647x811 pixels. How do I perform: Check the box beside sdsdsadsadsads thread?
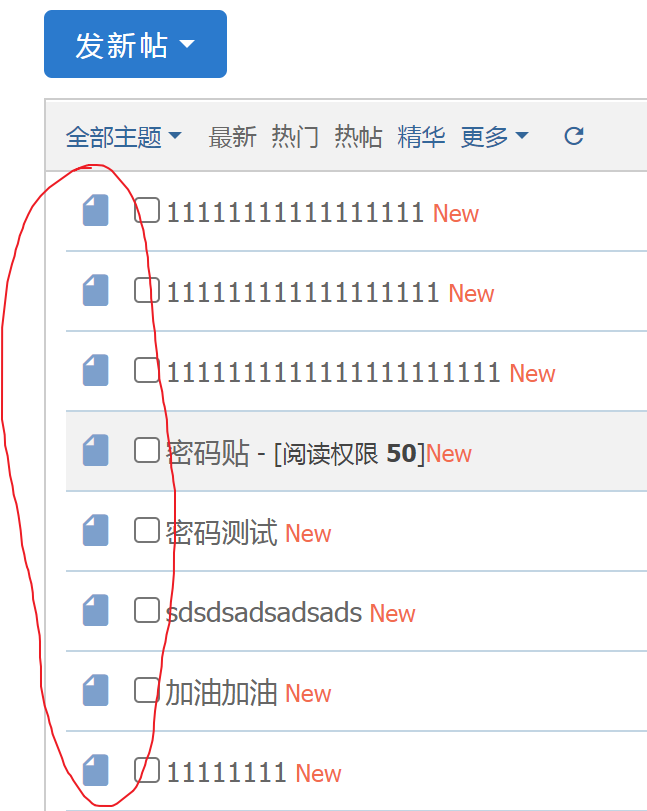coord(146,610)
